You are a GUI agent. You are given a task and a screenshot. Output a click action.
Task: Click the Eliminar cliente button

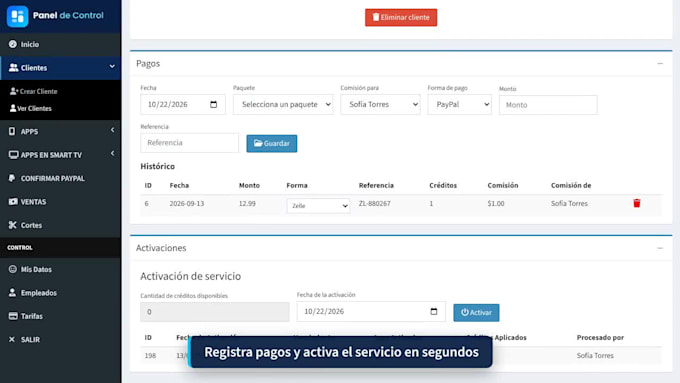click(401, 17)
